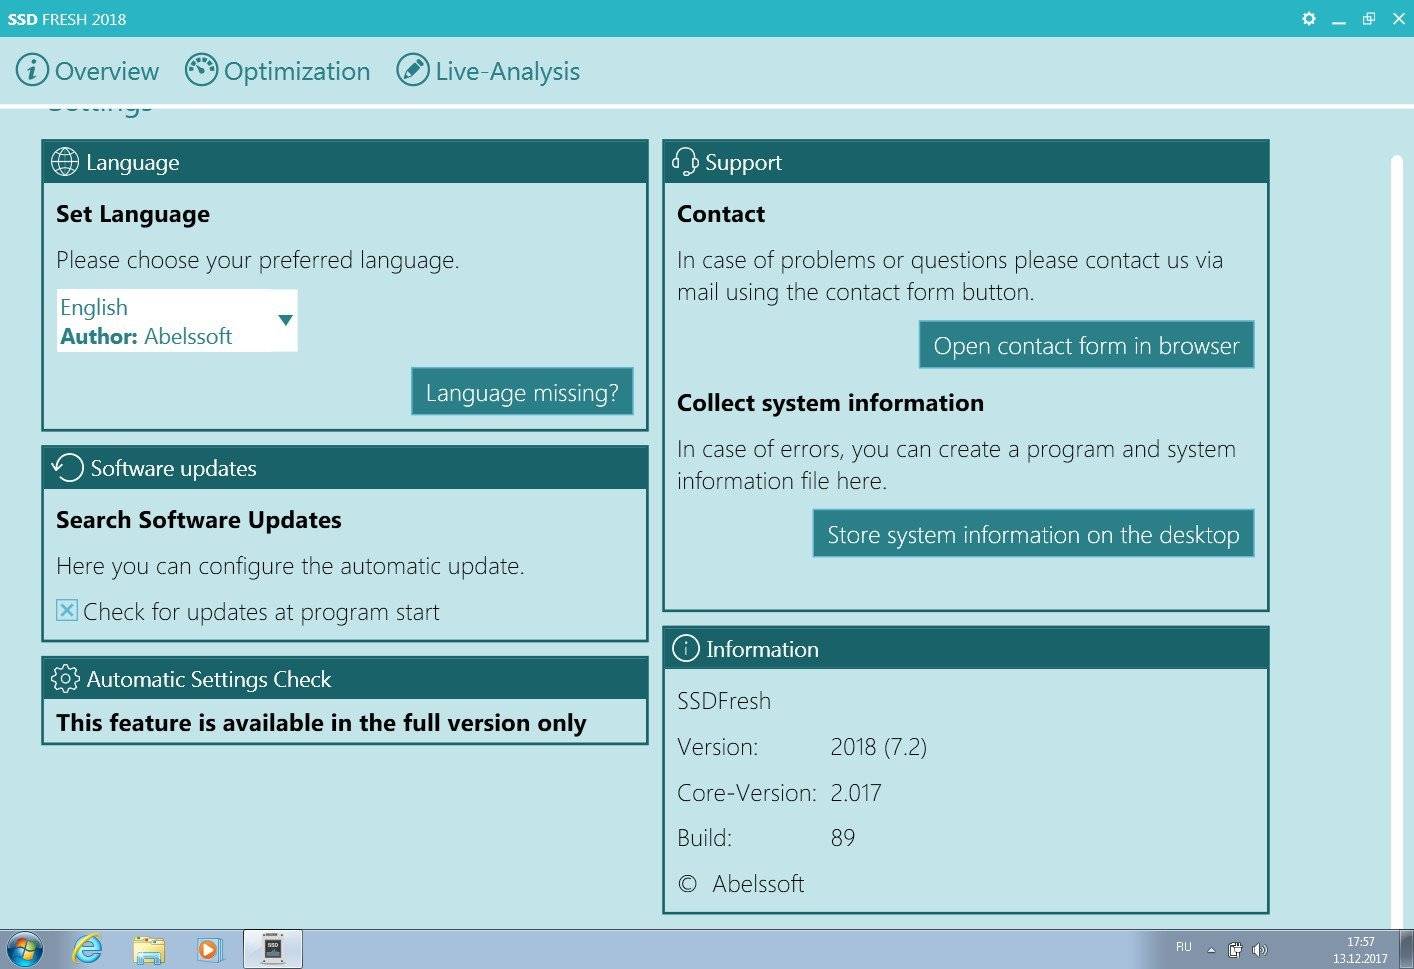Open the language selection dropdown

[177, 321]
